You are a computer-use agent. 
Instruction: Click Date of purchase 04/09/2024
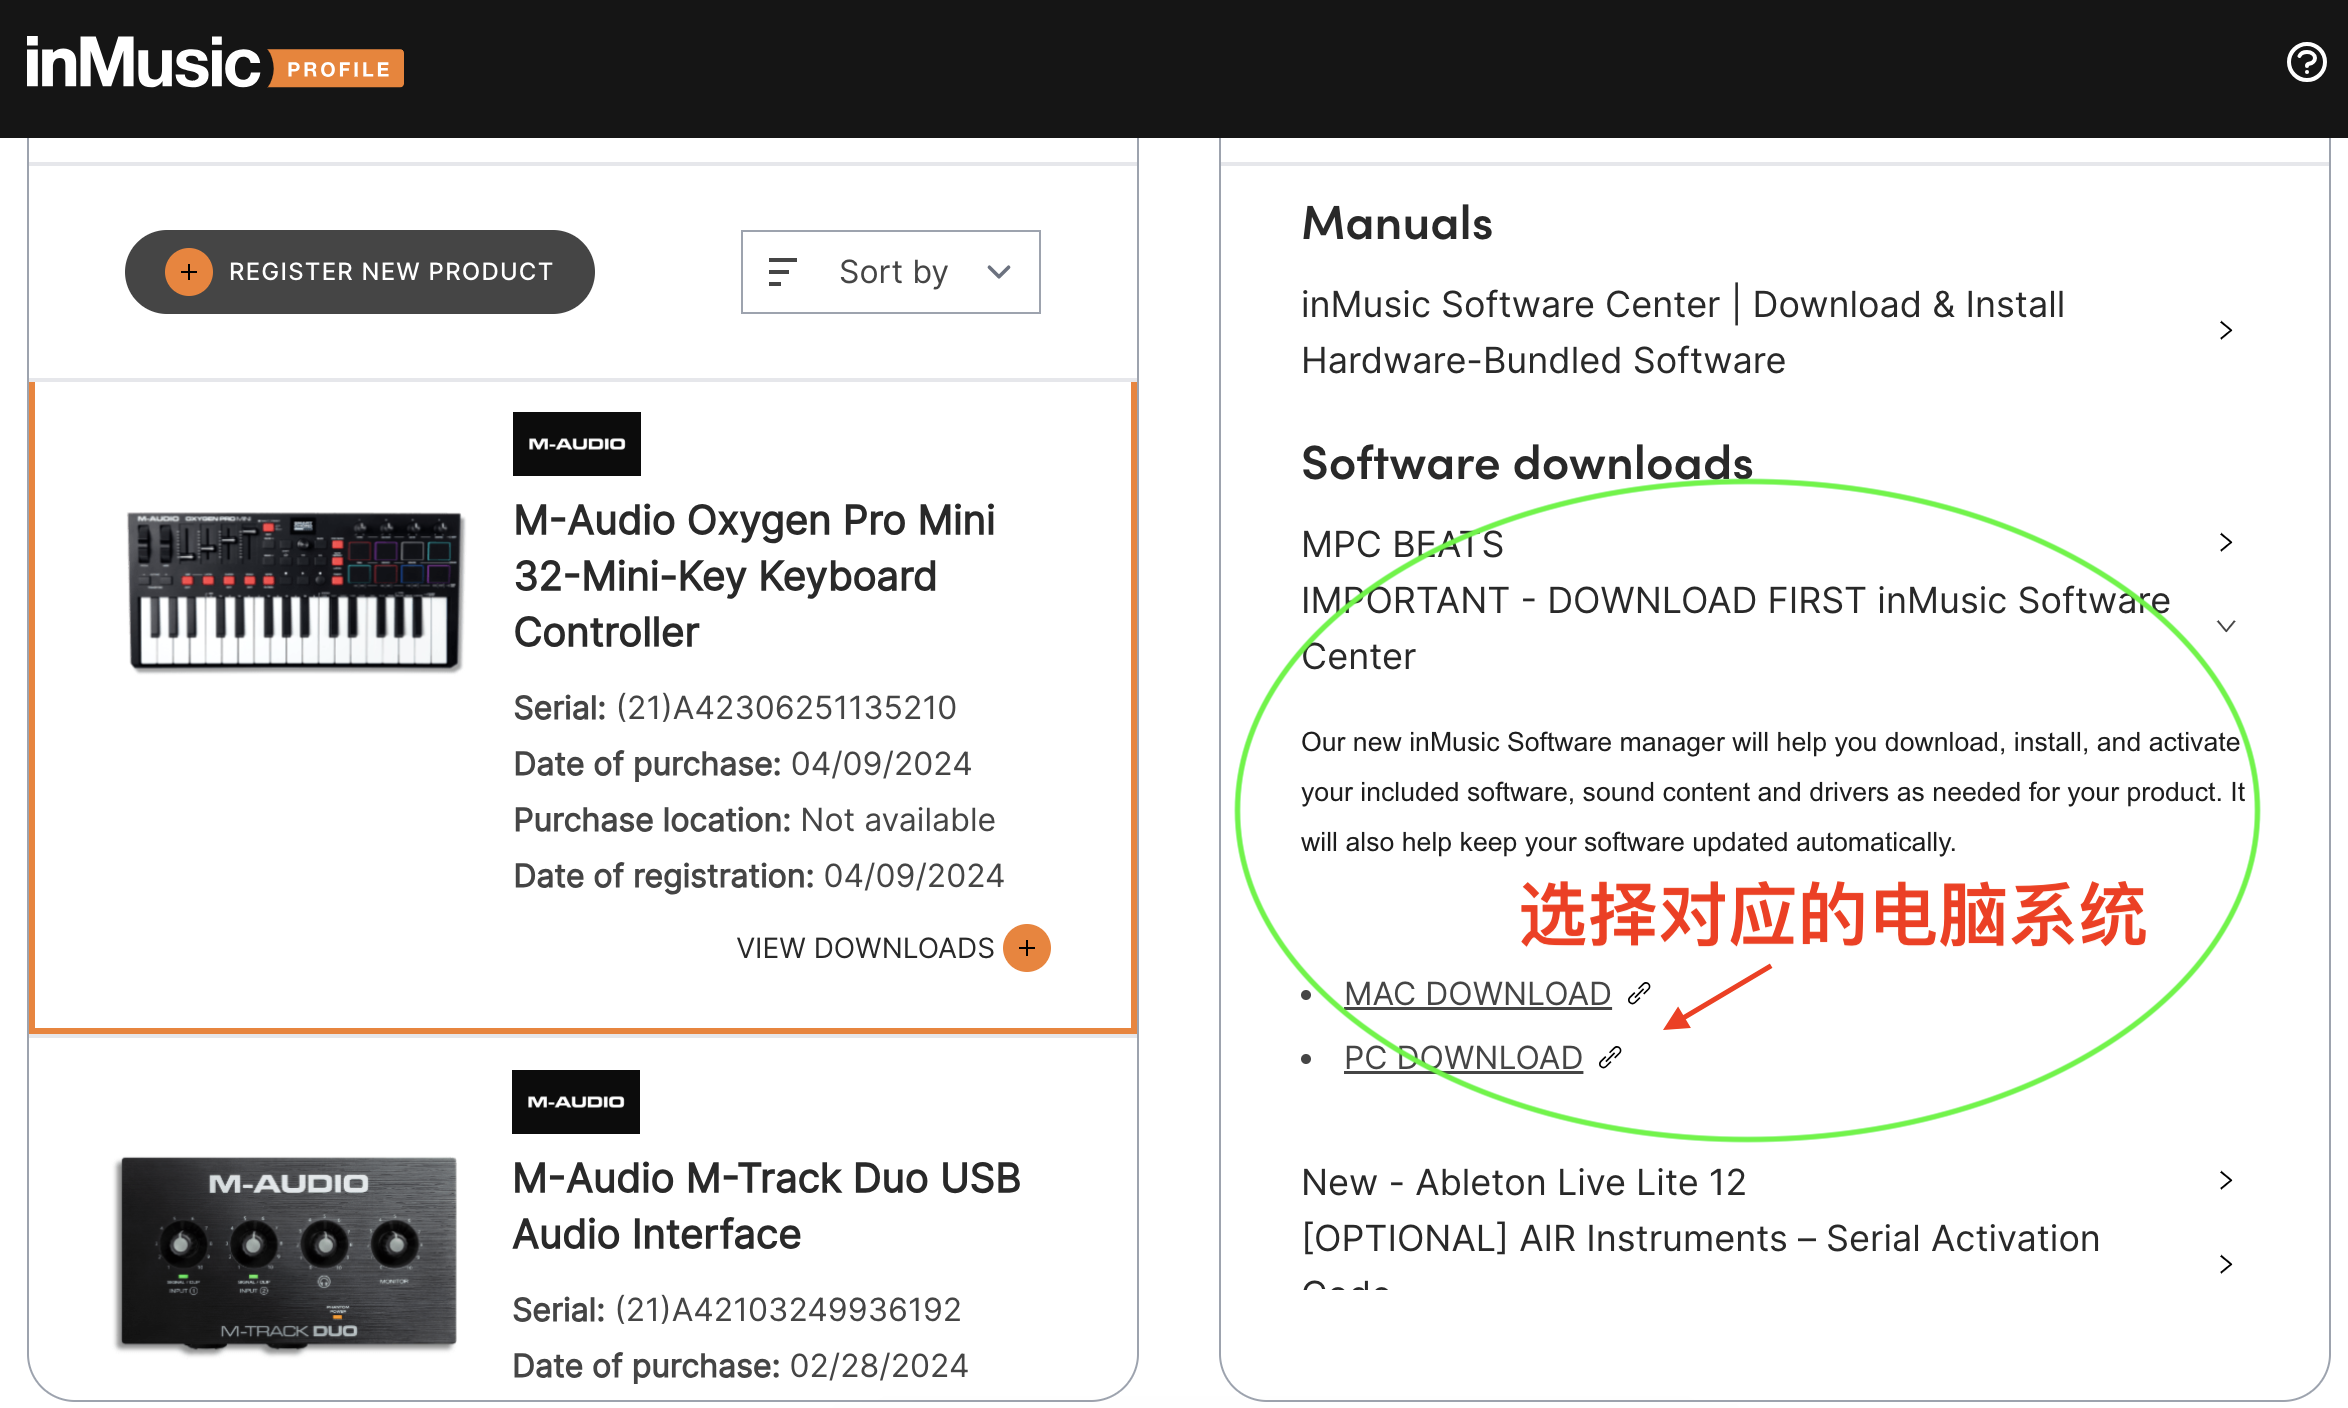pyautogui.click(x=742, y=764)
